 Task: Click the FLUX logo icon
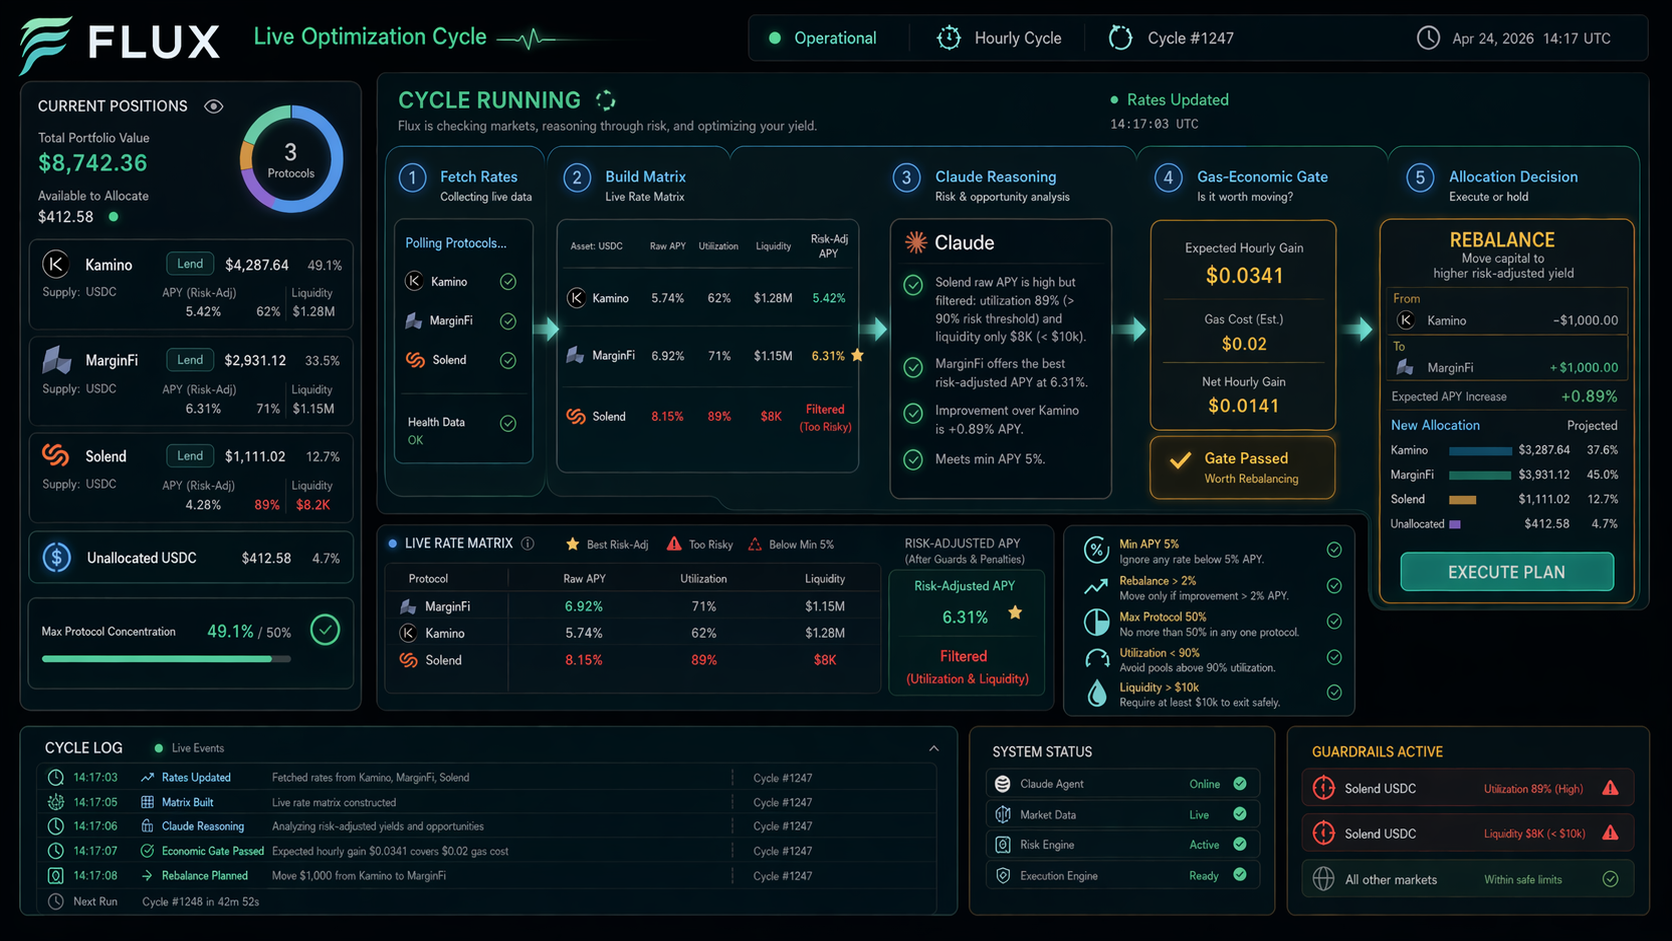click(46, 45)
